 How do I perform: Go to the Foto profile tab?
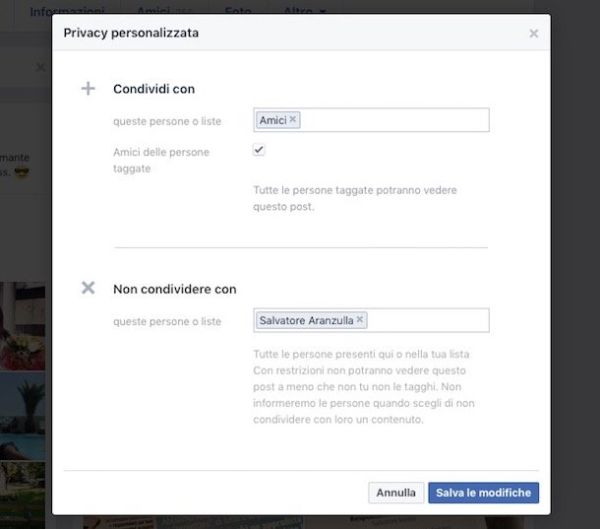coord(238,11)
